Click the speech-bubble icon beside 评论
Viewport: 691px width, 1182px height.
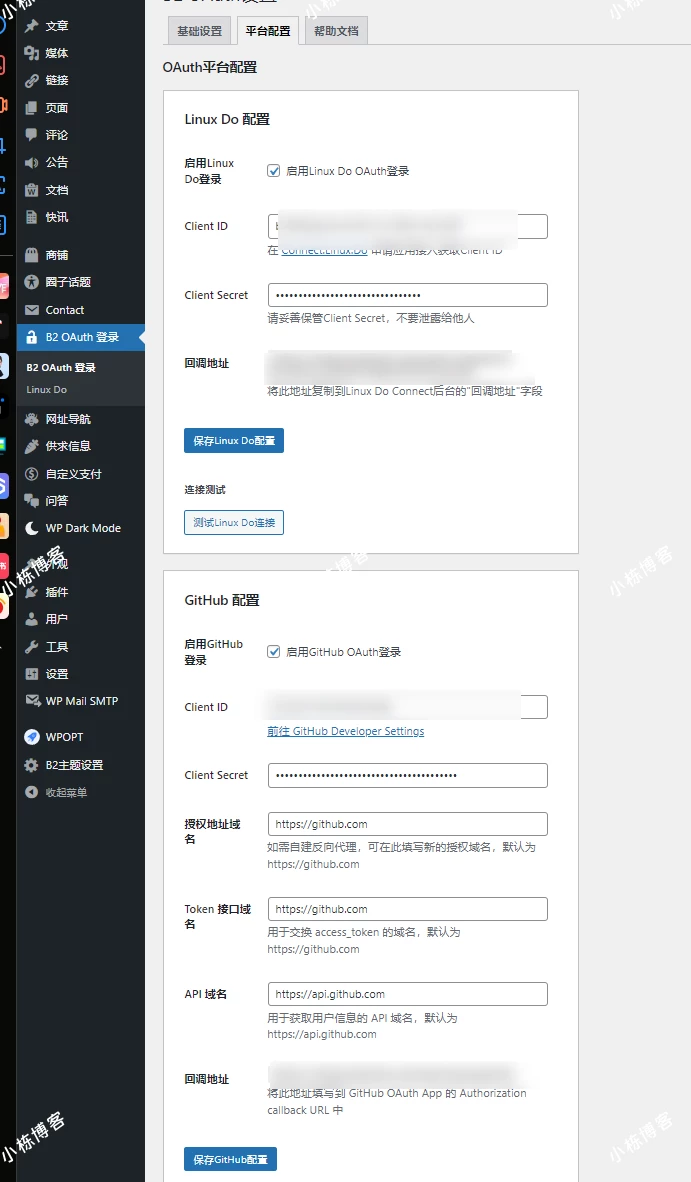pyautogui.click(x=32, y=135)
